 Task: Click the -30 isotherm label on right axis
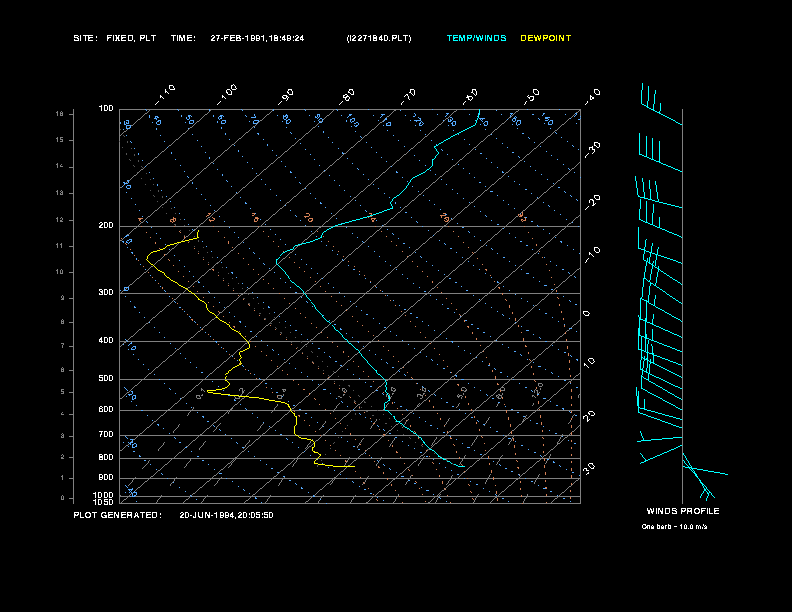(x=592, y=149)
